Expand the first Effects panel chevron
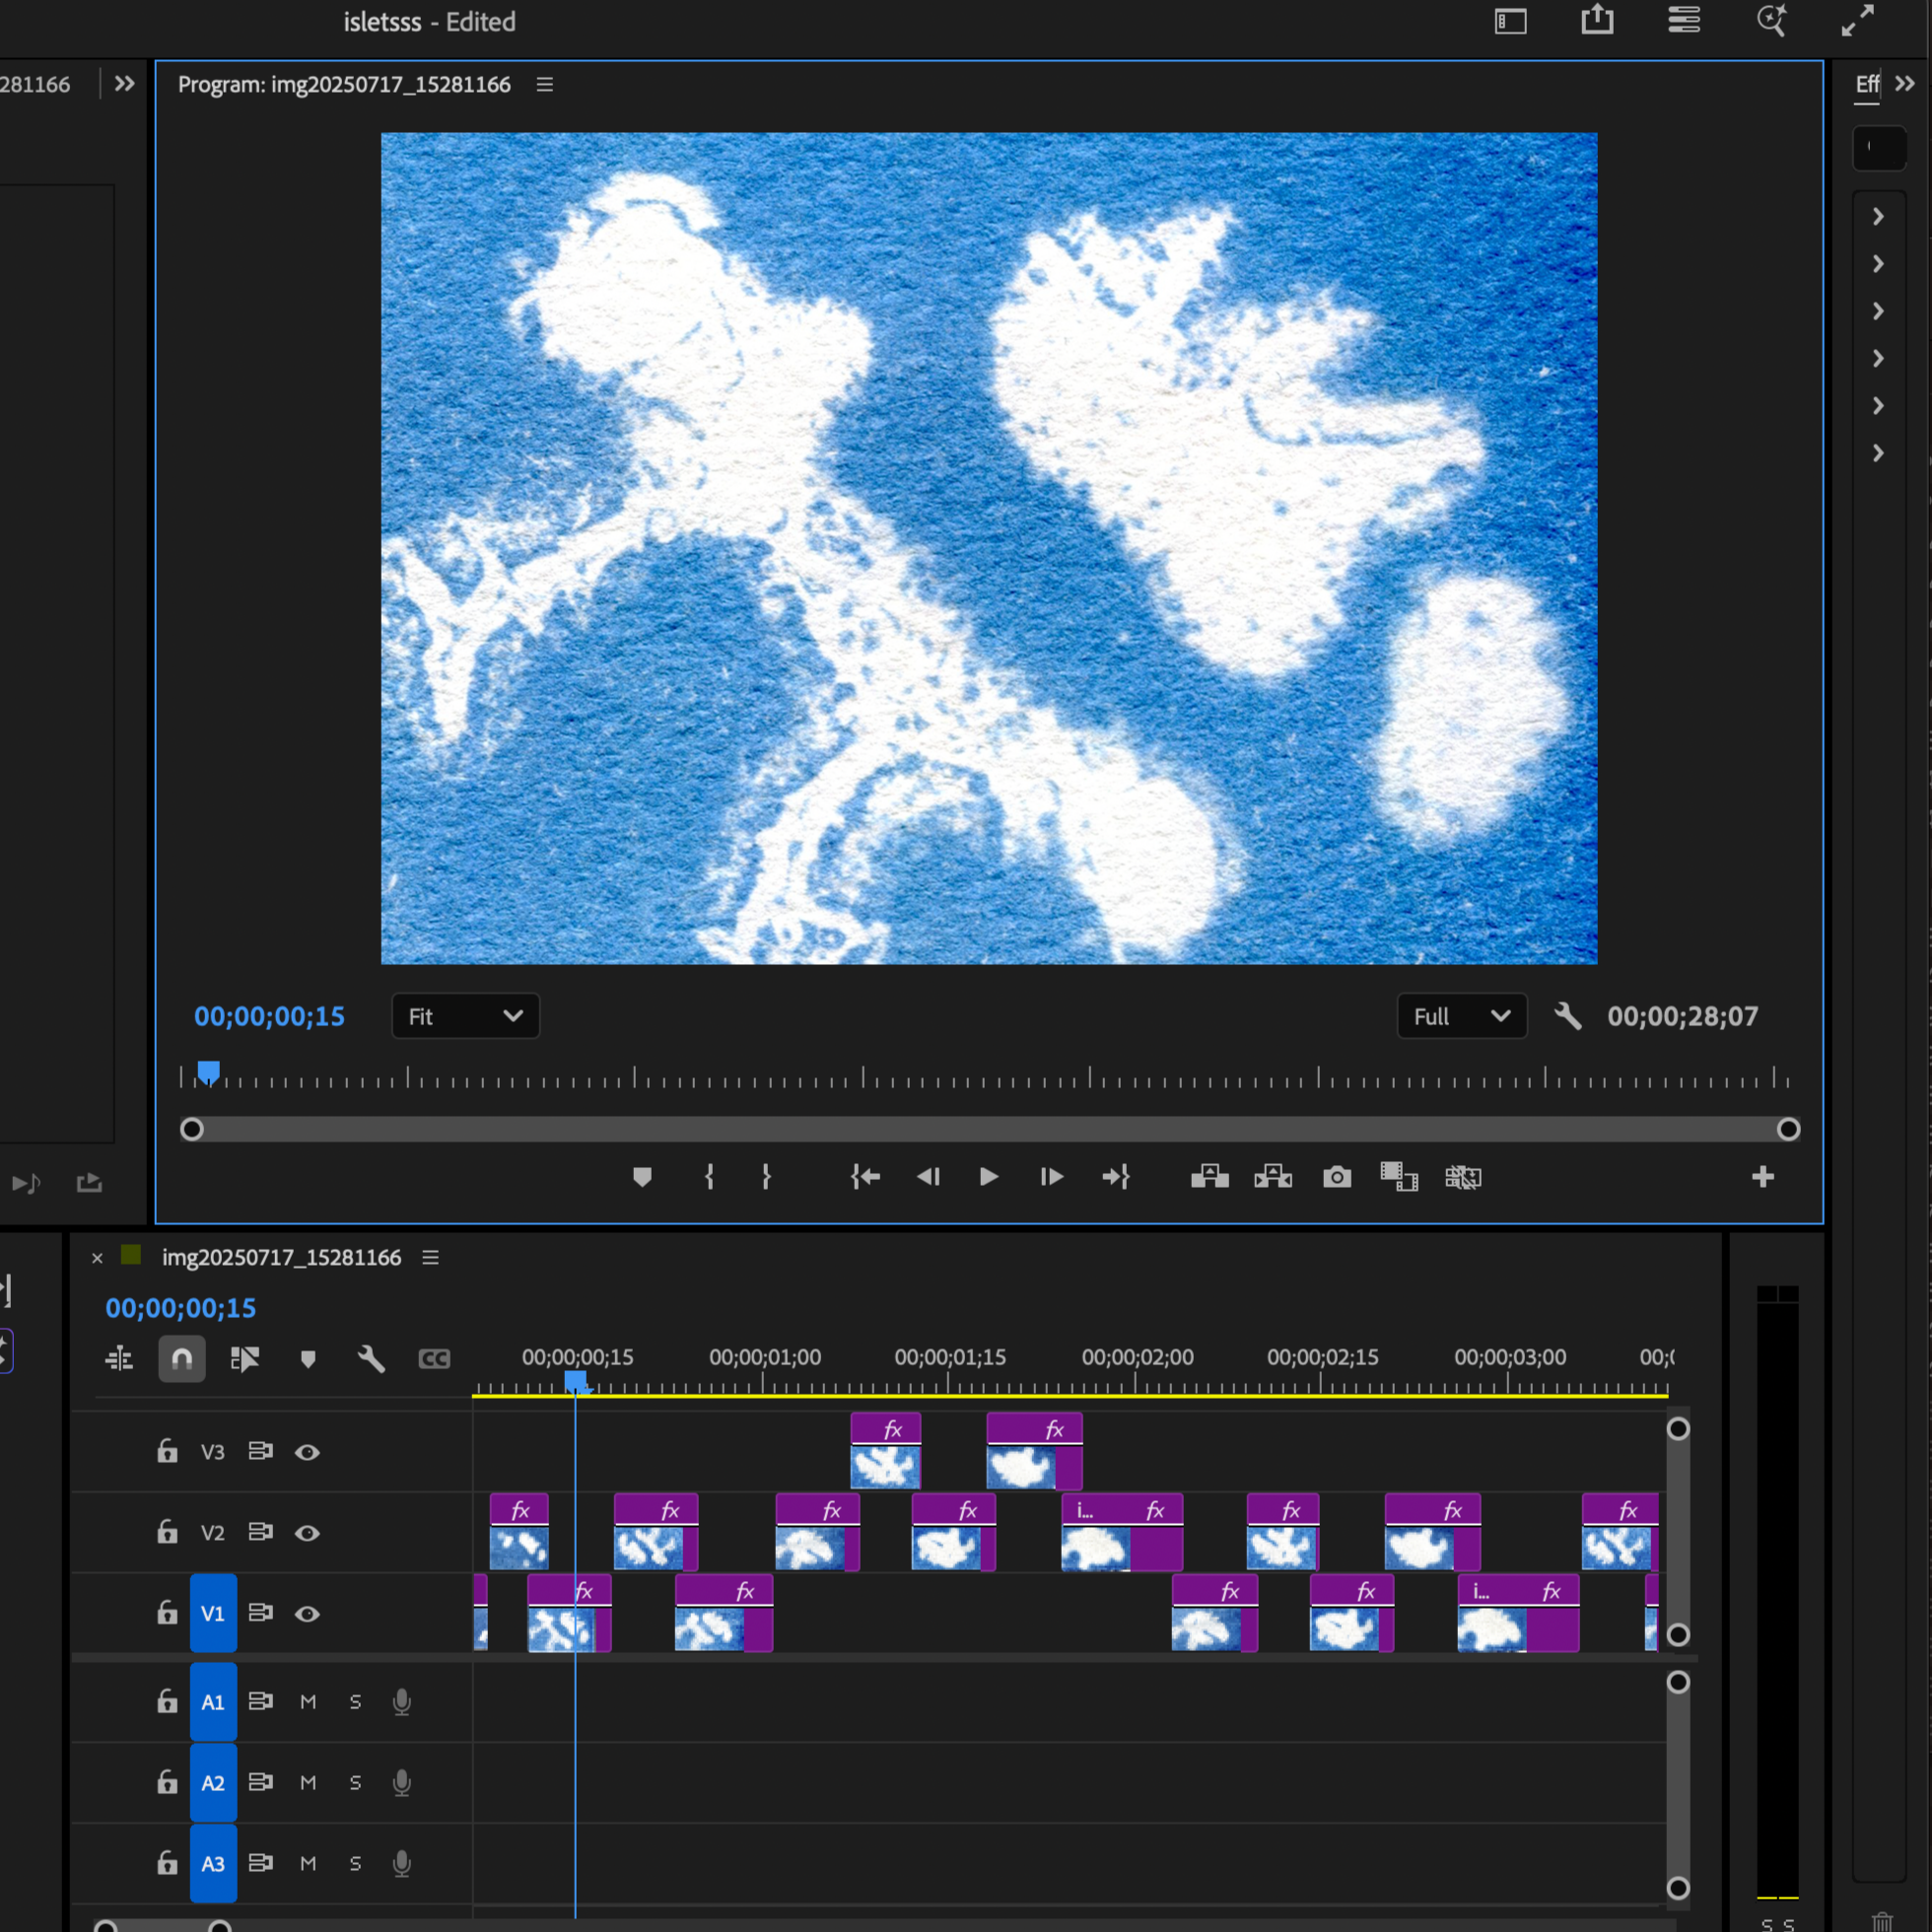The height and width of the screenshot is (1932, 1932). (x=1878, y=217)
